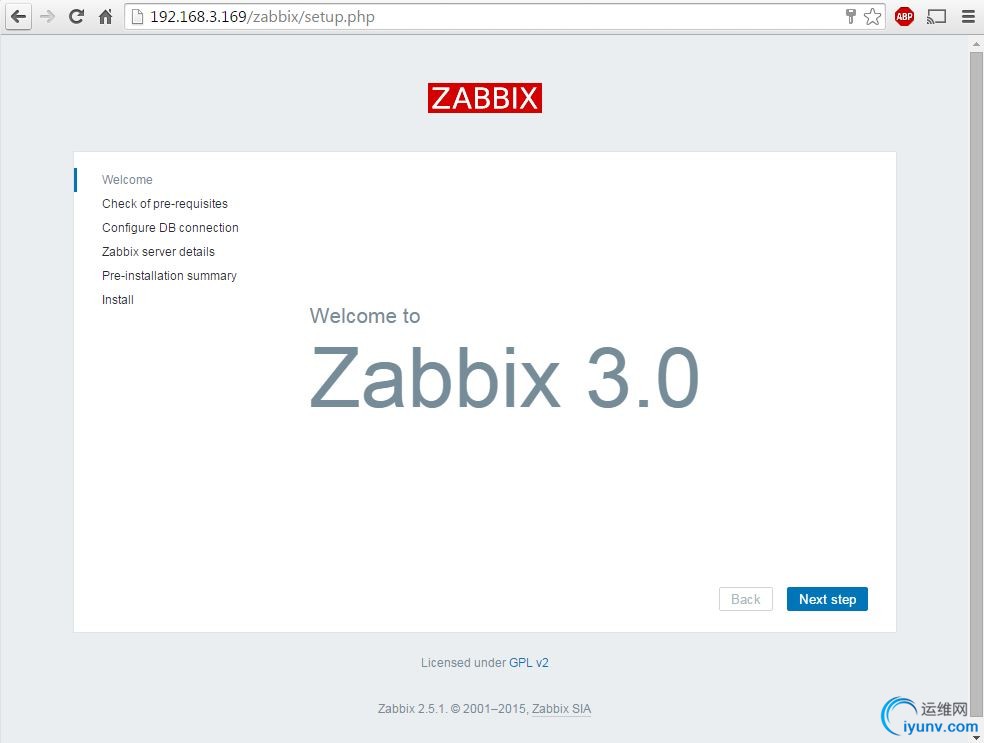Click the Zabbix 3.0 heading text
984x743 pixels.
point(504,378)
